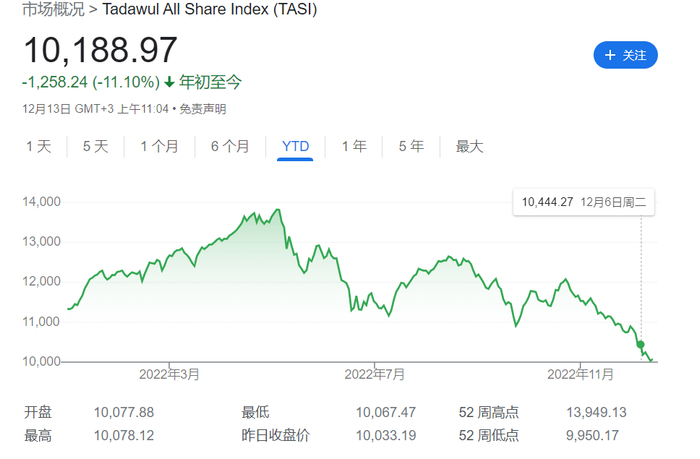
Task: Click the 关注 follow button
Action: pyautogui.click(x=625, y=55)
